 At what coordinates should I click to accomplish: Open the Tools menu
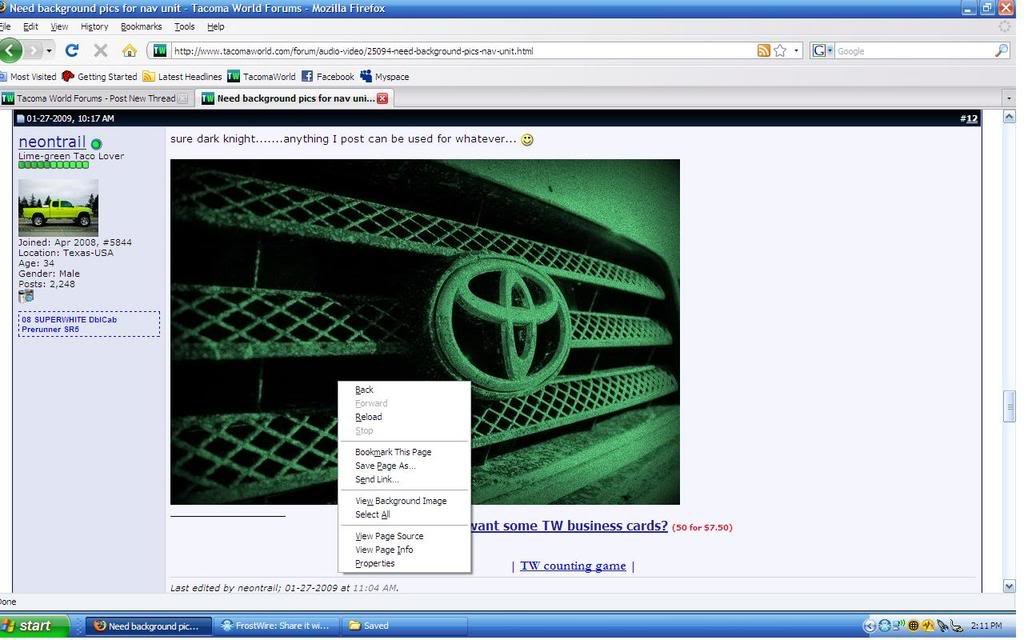[x=184, y=27]
